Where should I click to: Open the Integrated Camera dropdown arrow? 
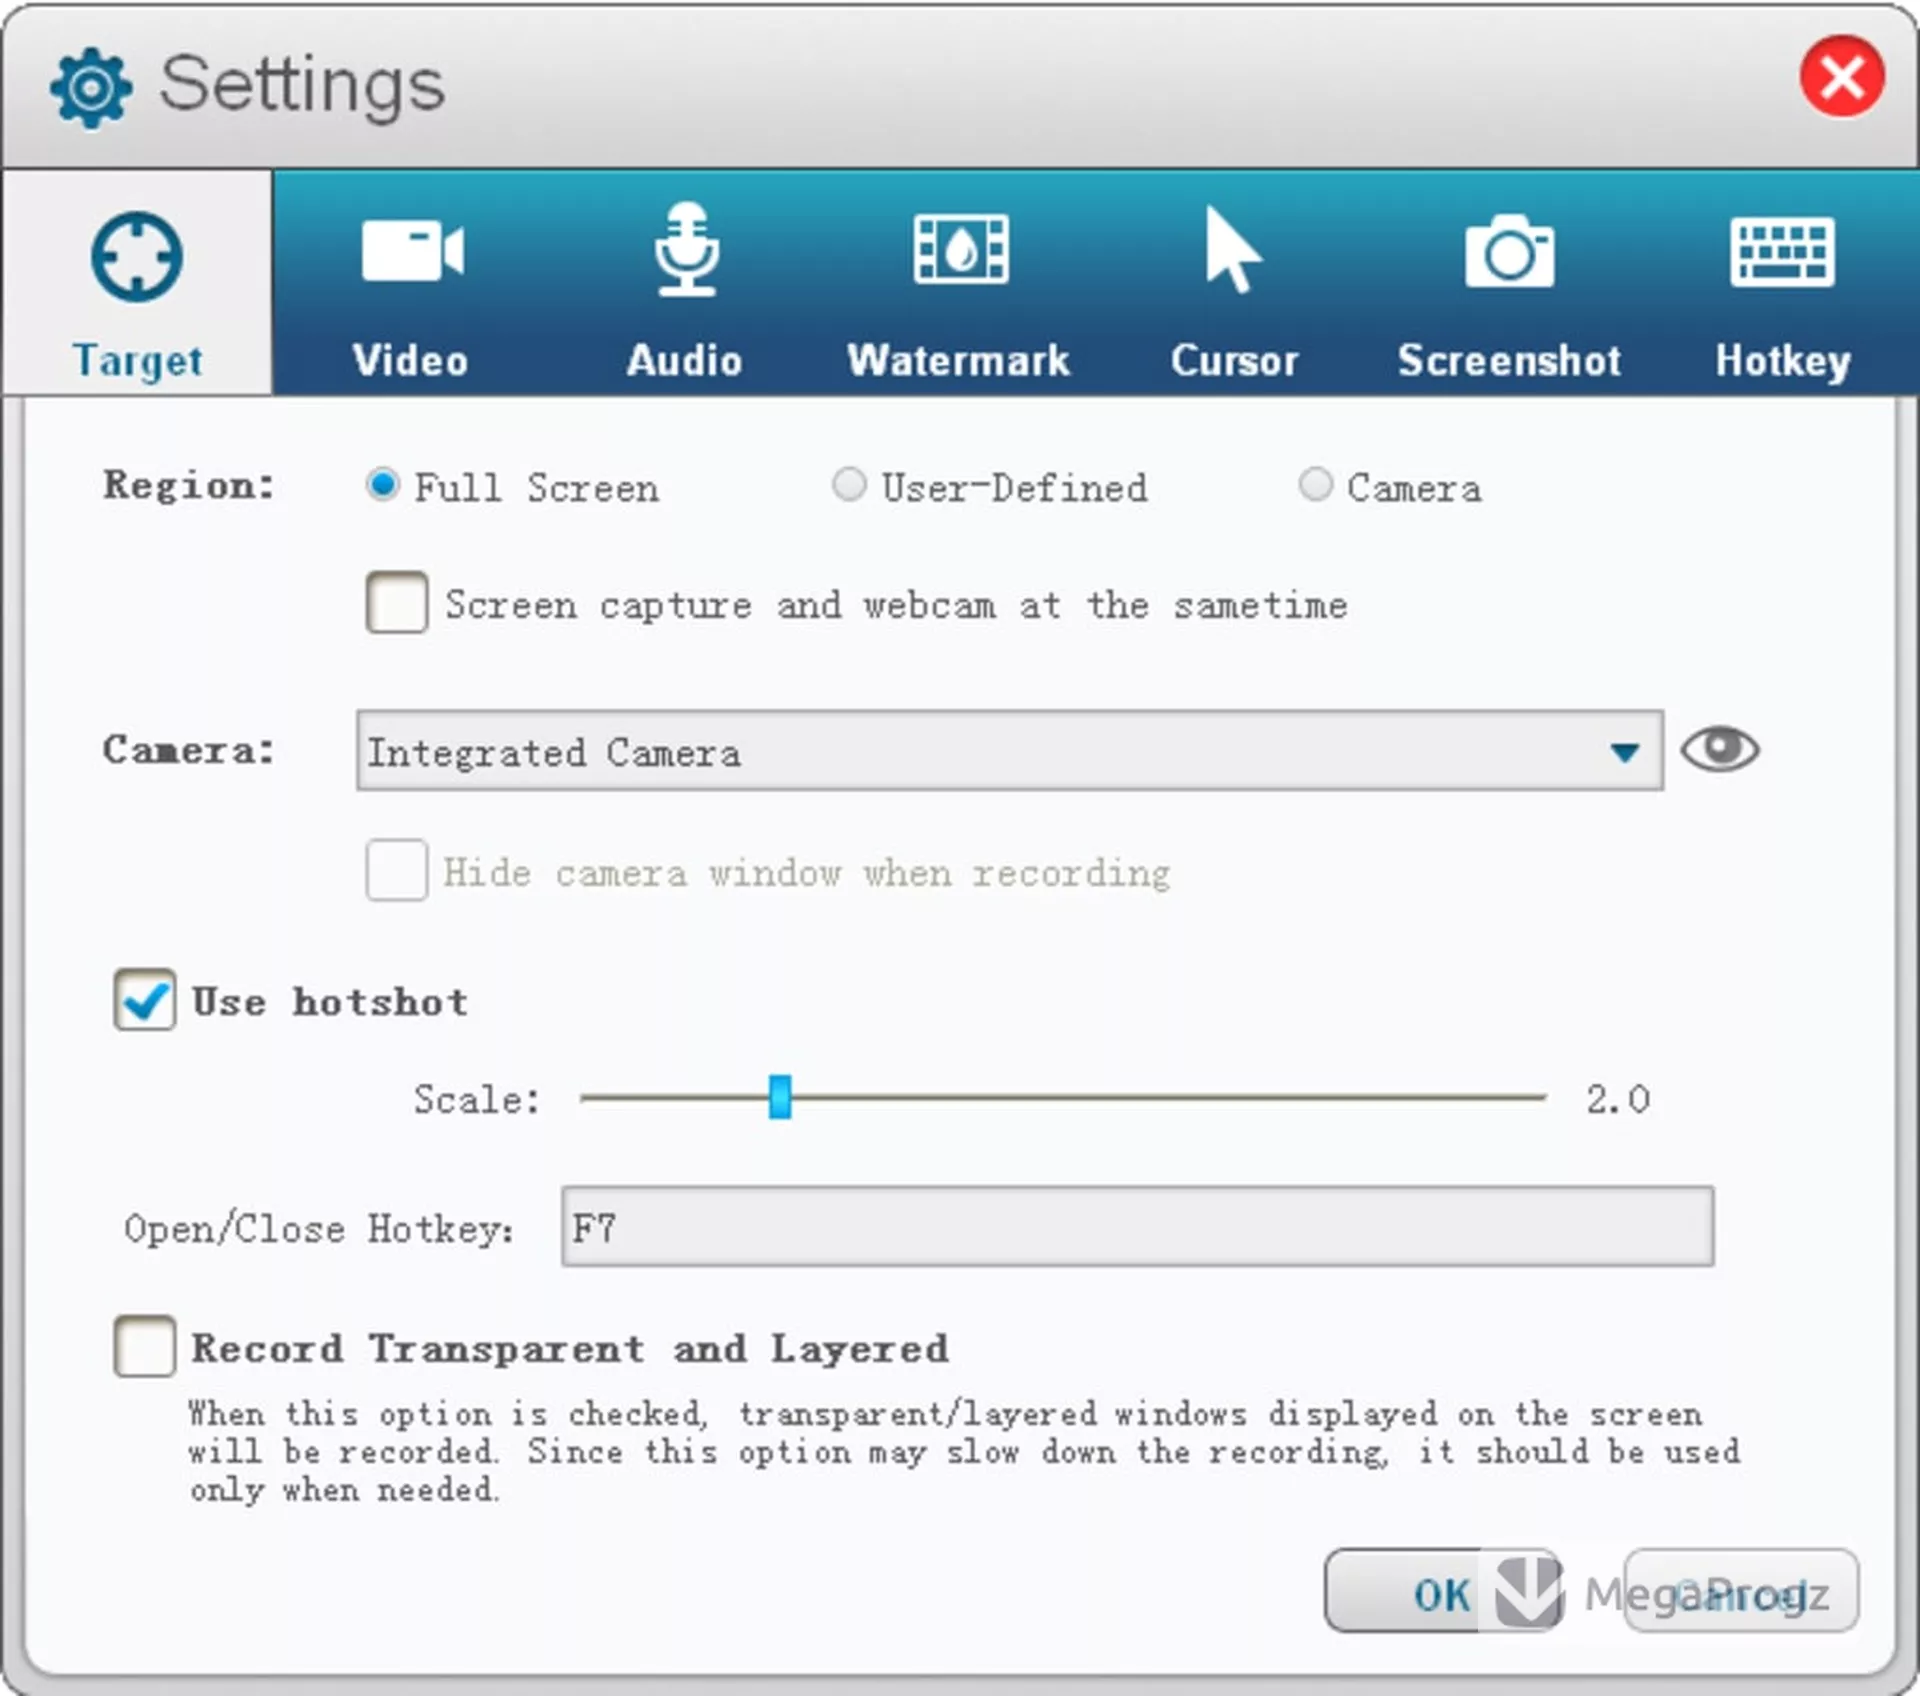1625,752
